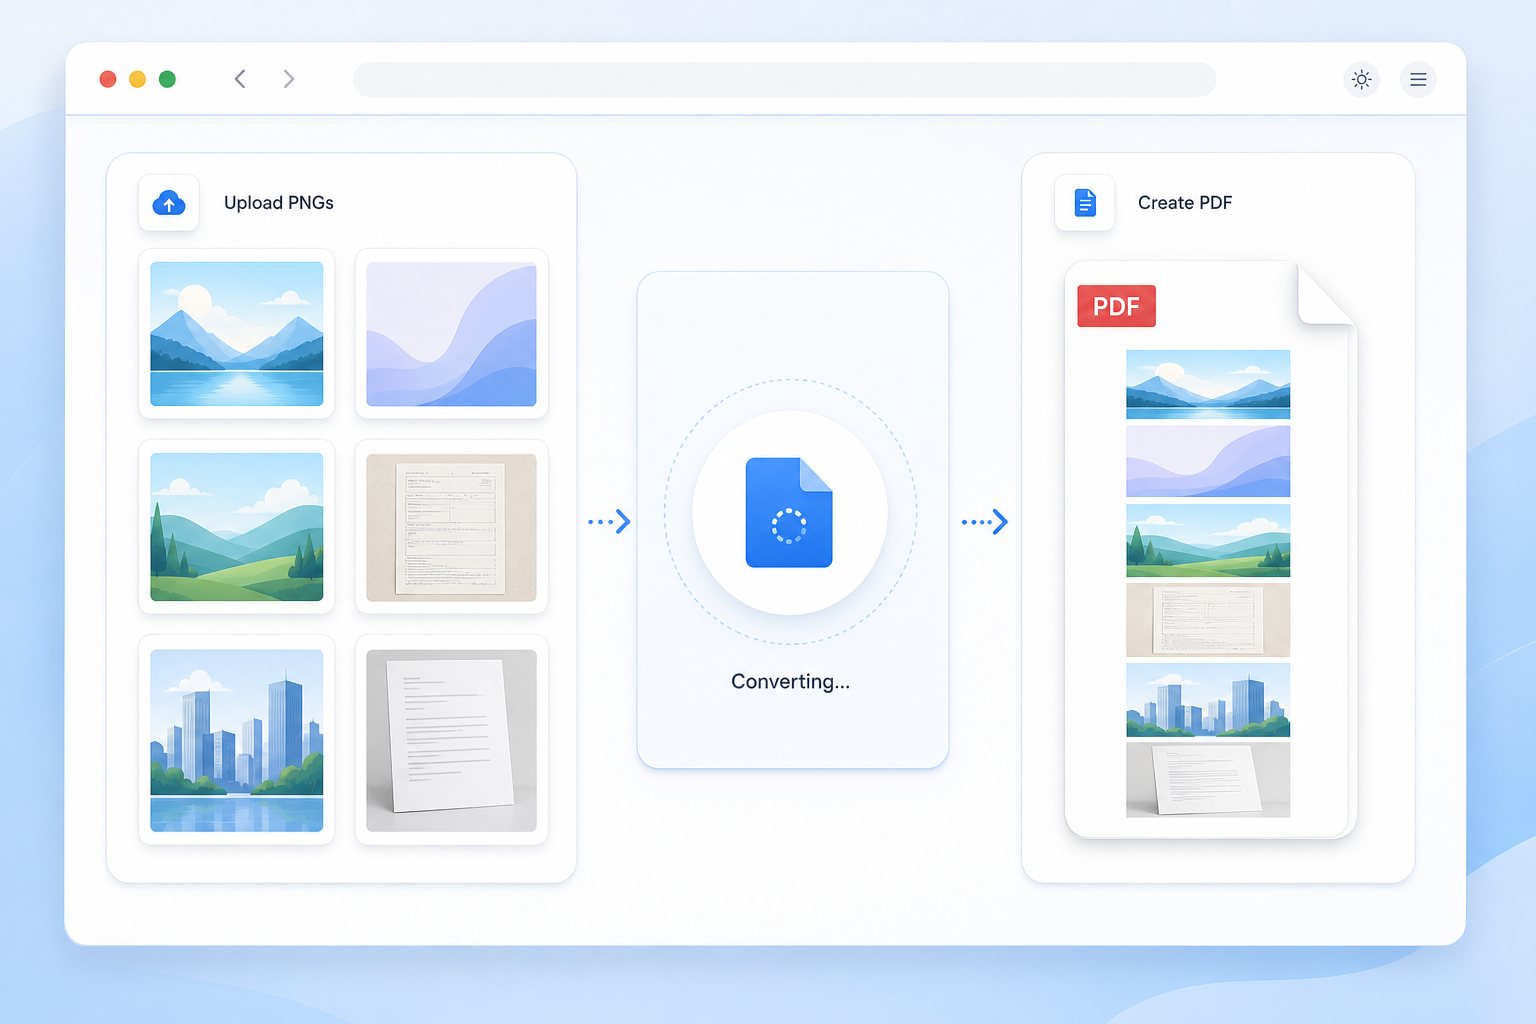1536x1024 pixels.
Task: Select the purple waves PNG thumbnail
Action: (x=451, y=334)
